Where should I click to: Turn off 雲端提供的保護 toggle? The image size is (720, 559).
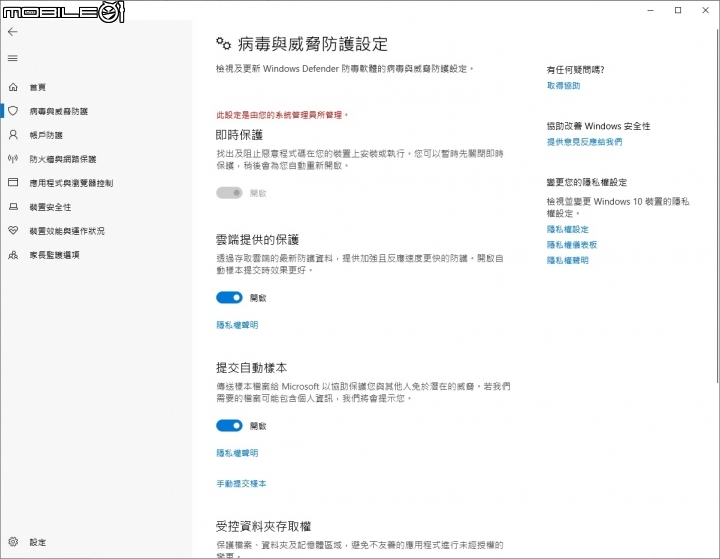click(229, 298)
